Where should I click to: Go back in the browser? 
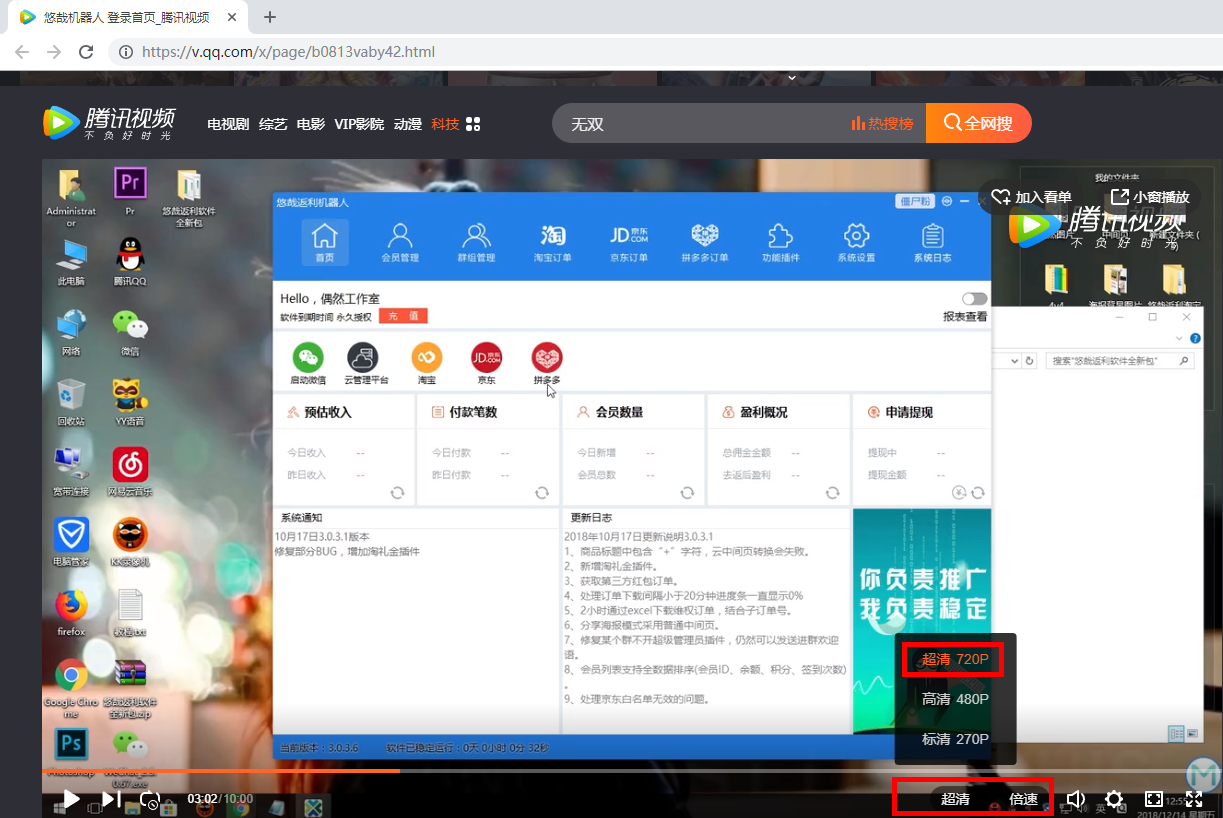(x=21, y=51)
